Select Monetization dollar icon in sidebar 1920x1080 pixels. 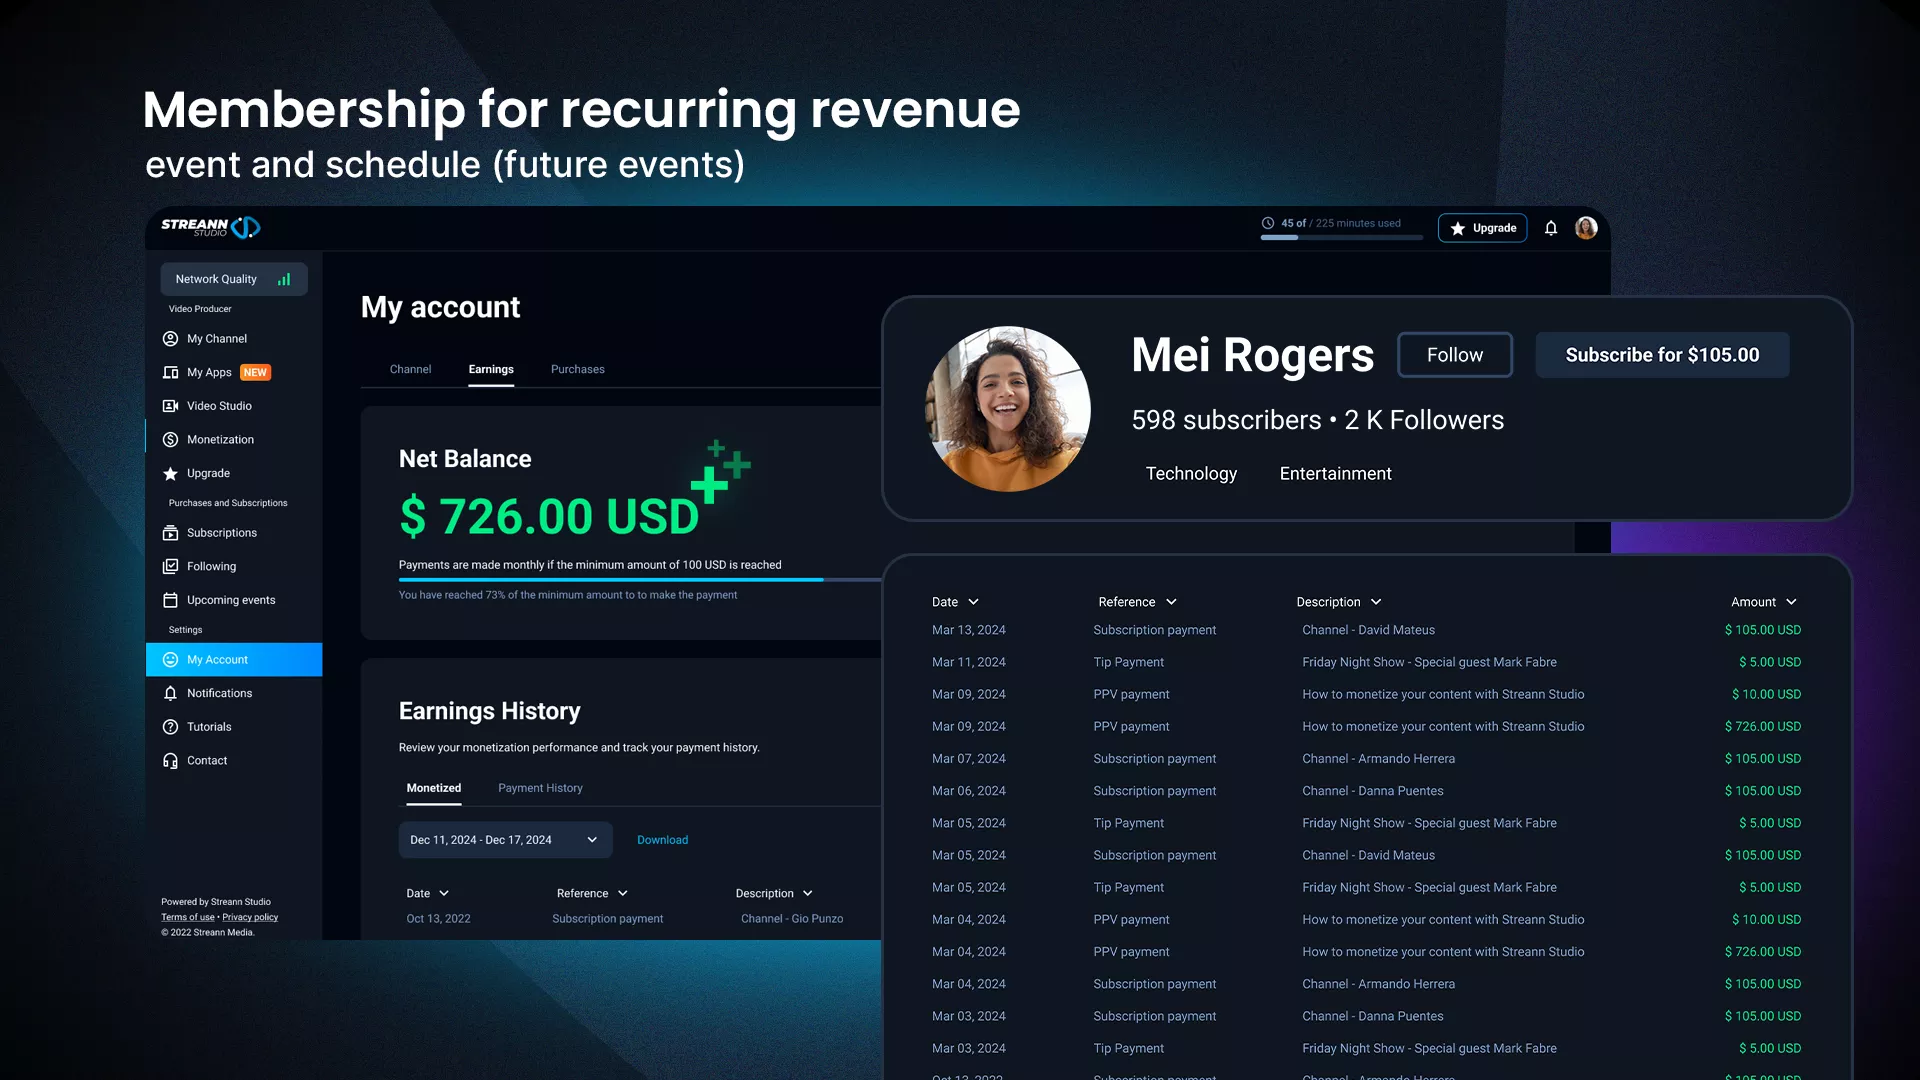coord(171,440)
